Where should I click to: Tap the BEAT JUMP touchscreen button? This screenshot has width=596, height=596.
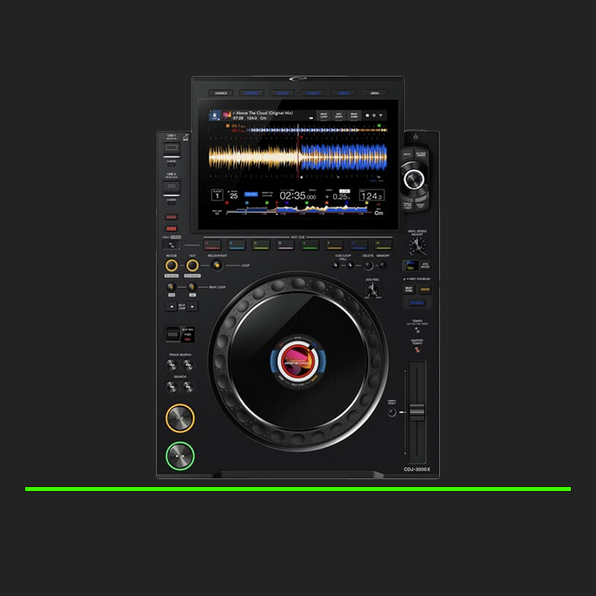[x=354, y=115]
